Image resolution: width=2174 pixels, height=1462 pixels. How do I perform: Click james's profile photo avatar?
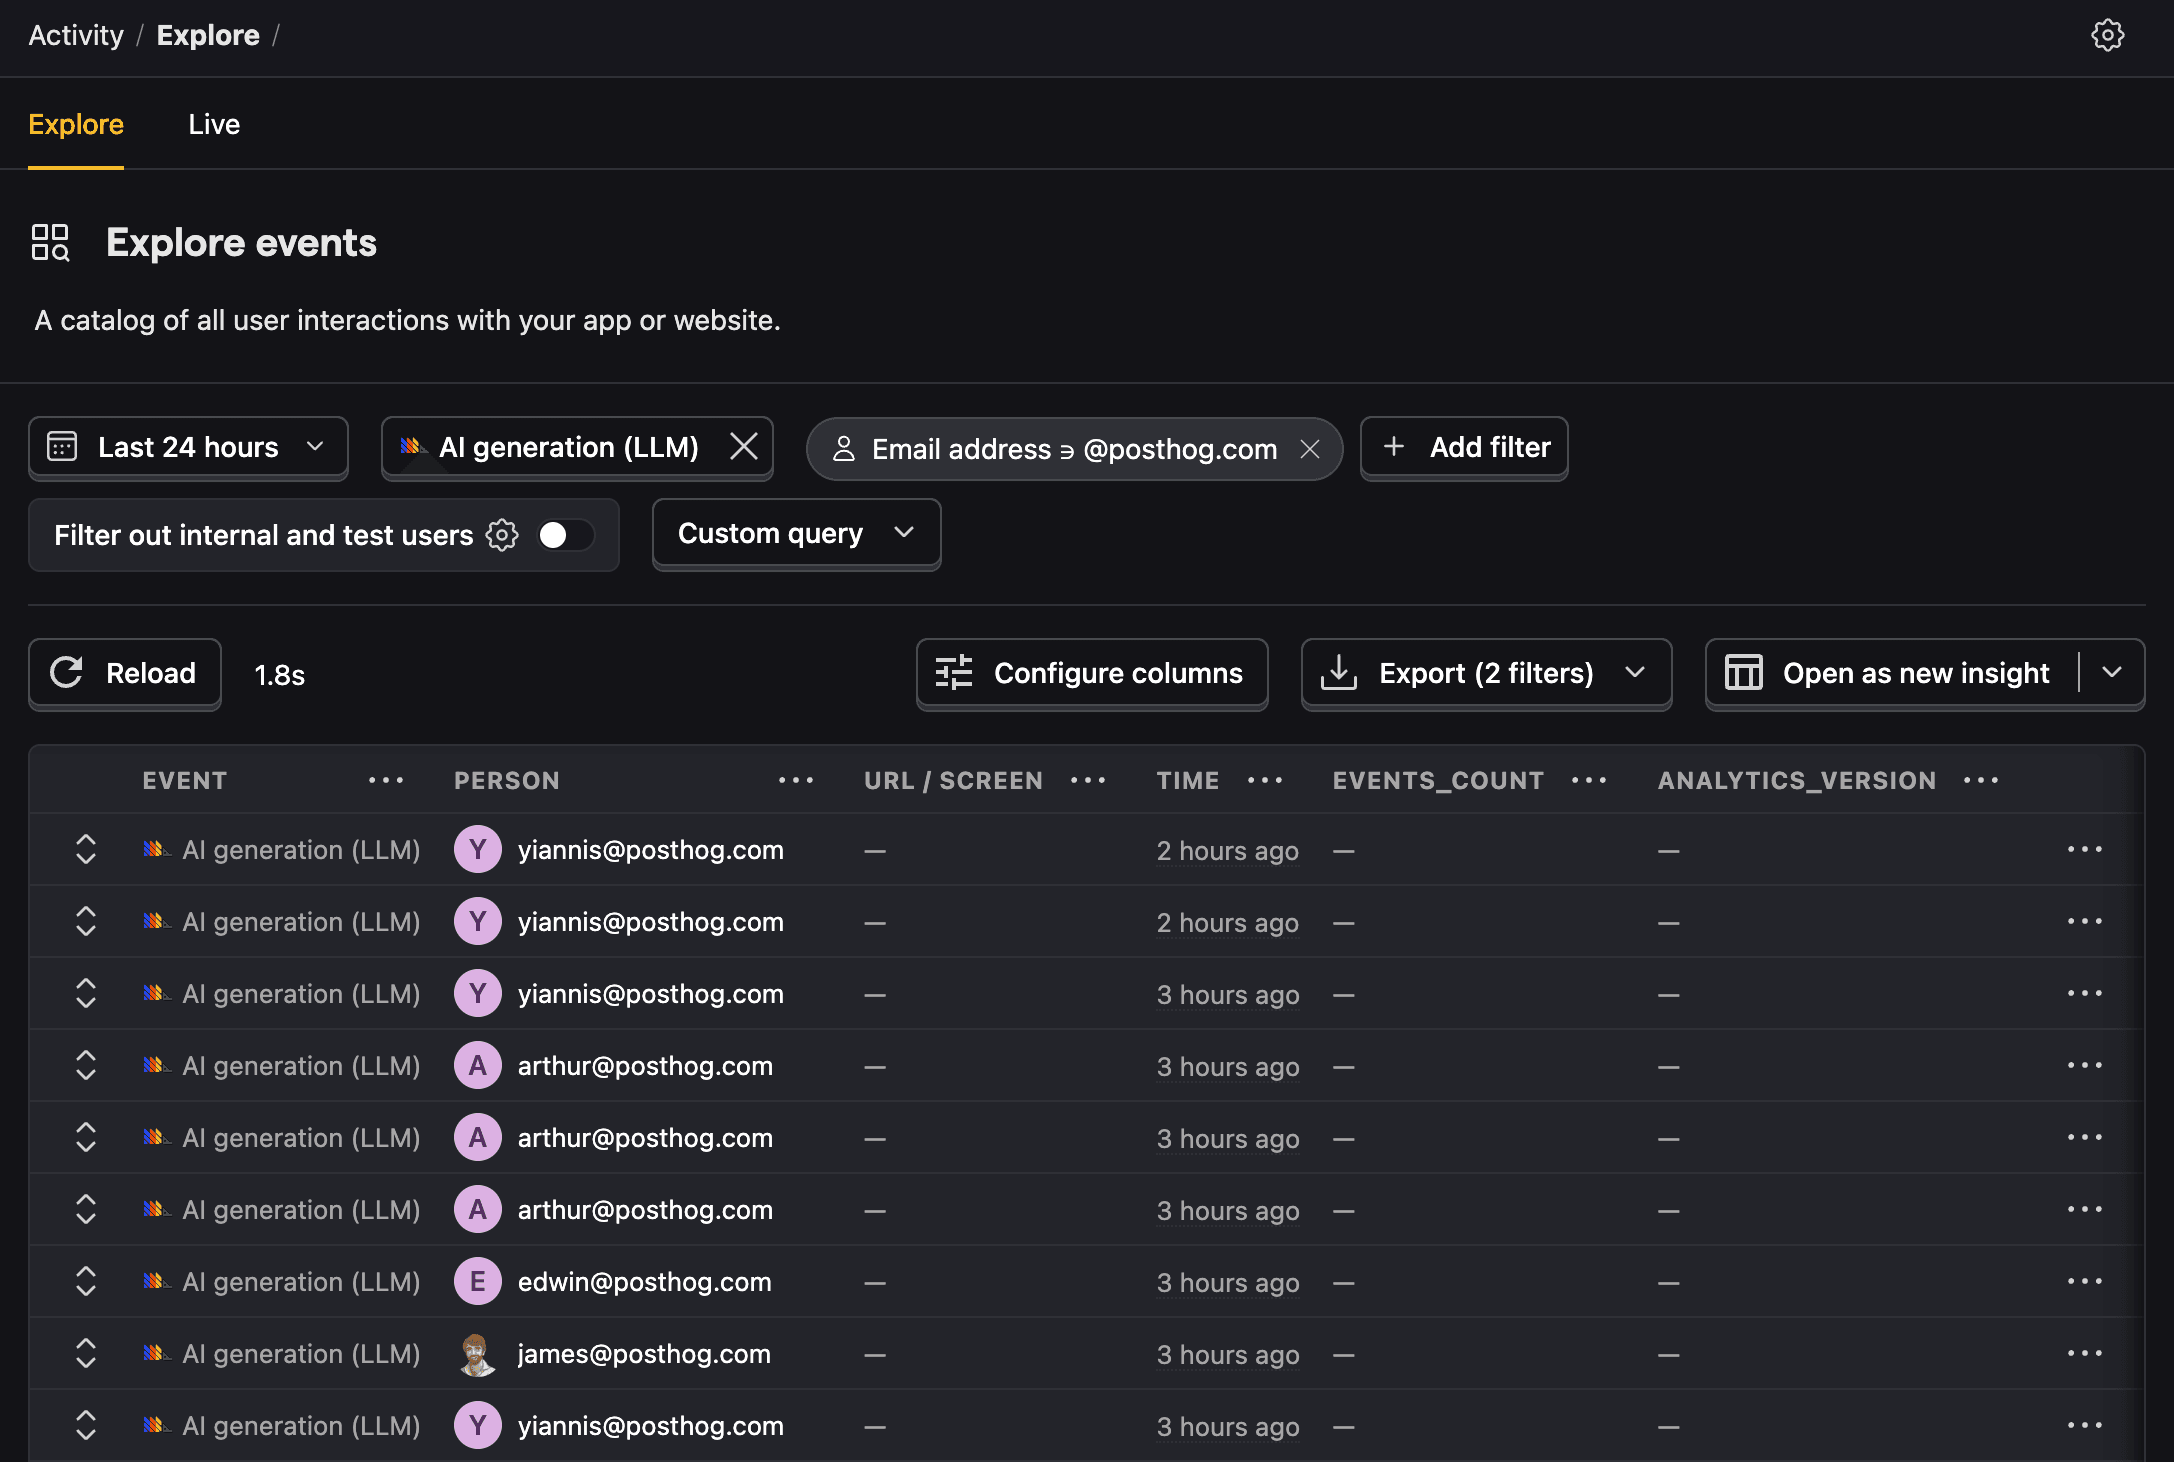pos(478,1354)
